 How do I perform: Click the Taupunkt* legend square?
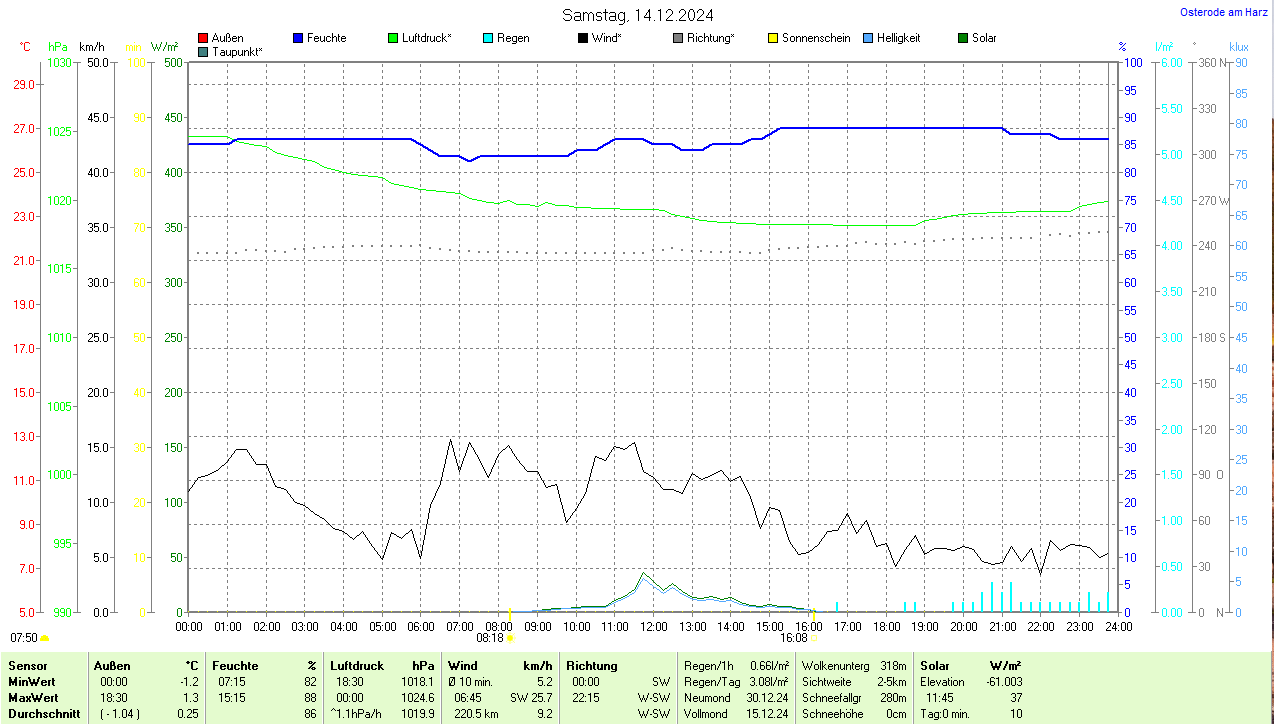pos(203,52)
